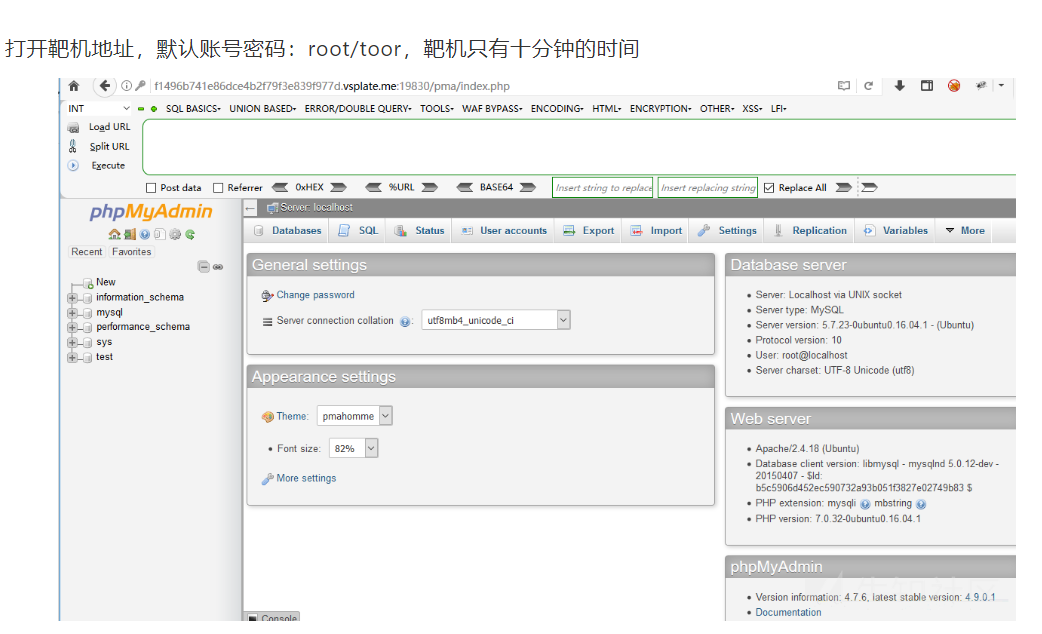1042x634 pixels.
Task: Click the navigation panel settings gear icon
Action: [175, 234]
